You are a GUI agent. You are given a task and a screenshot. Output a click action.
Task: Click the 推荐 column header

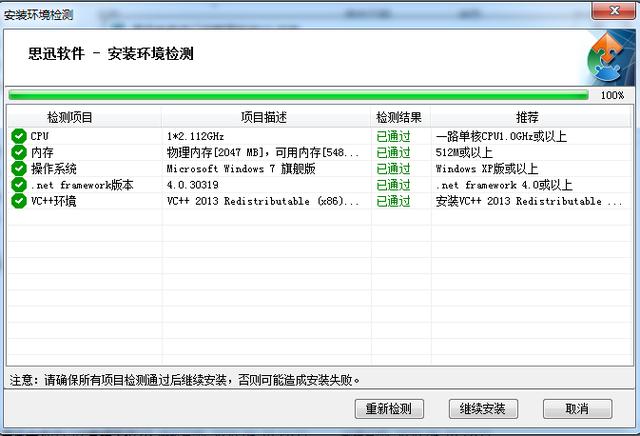(x=531, y=118)
